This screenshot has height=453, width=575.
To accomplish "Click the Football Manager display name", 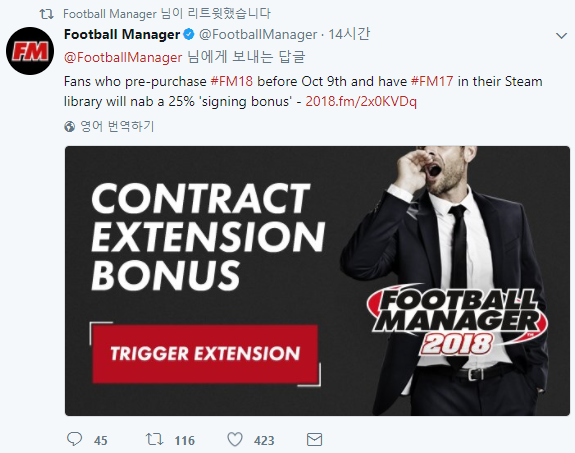I will [x=122, y=34].
